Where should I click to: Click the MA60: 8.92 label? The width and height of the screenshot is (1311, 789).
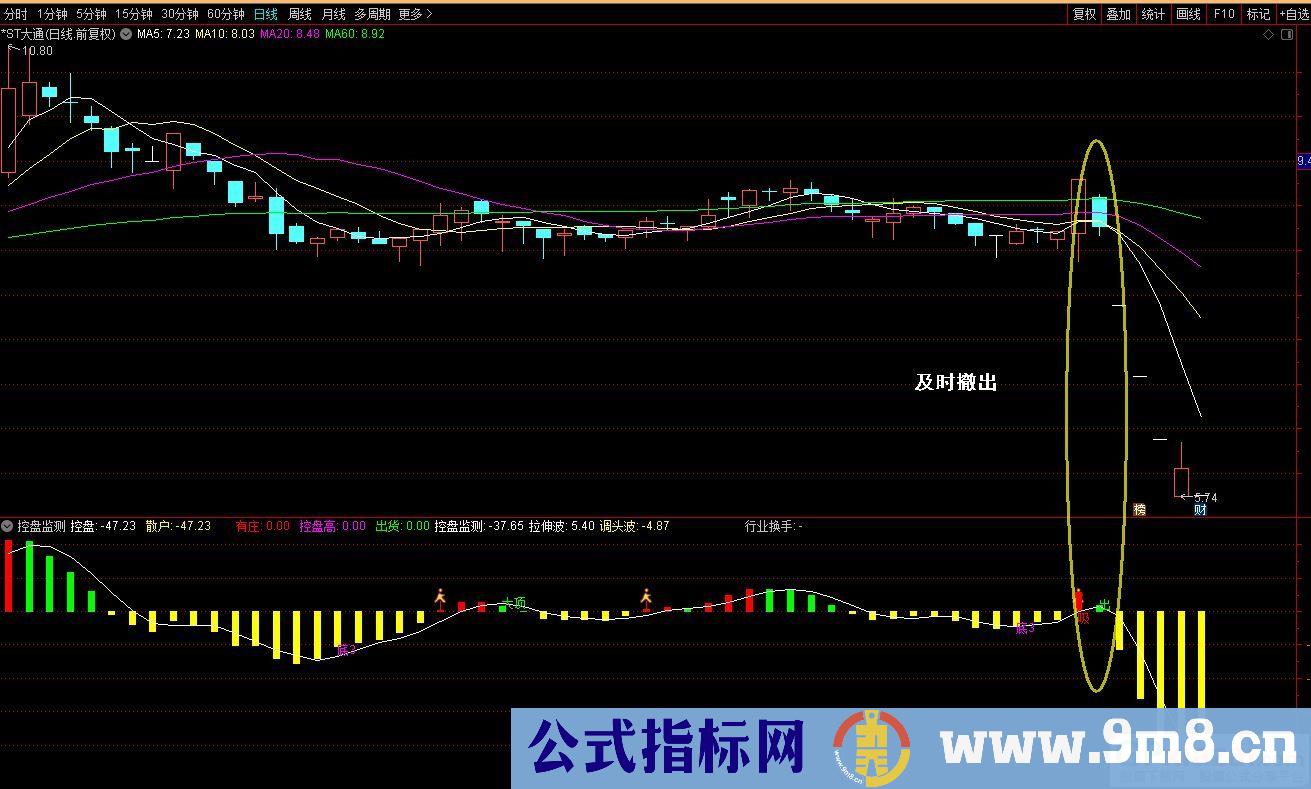(x=355, y=34)
